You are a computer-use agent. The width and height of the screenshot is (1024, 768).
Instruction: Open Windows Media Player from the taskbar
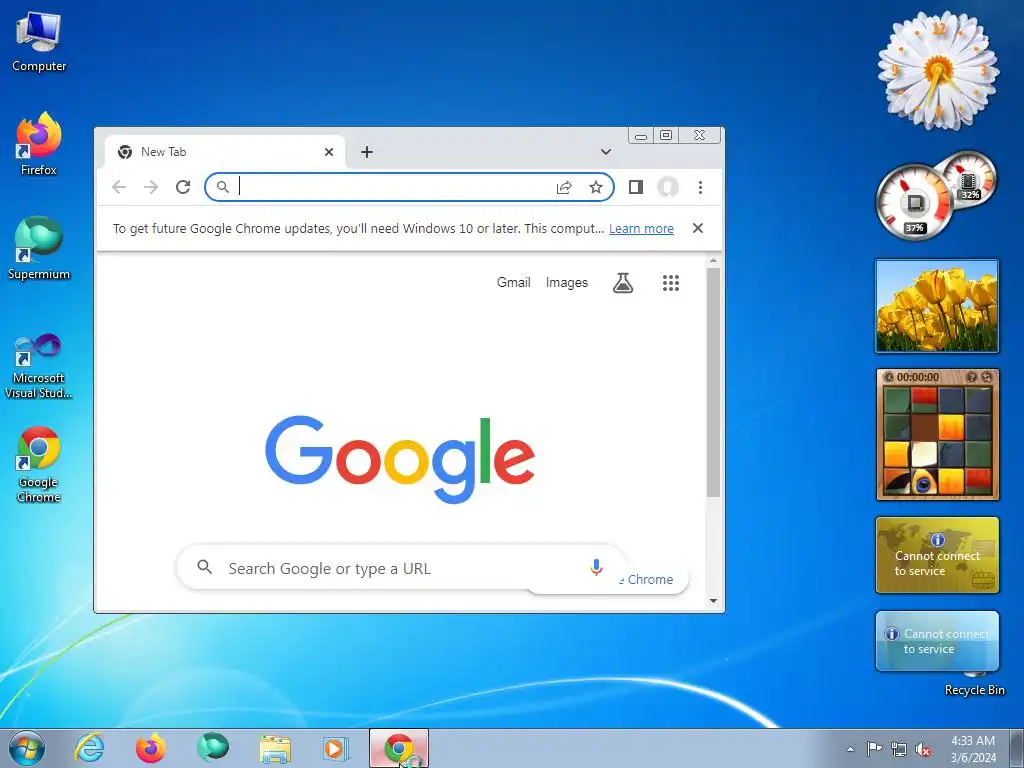coord(336,748)
